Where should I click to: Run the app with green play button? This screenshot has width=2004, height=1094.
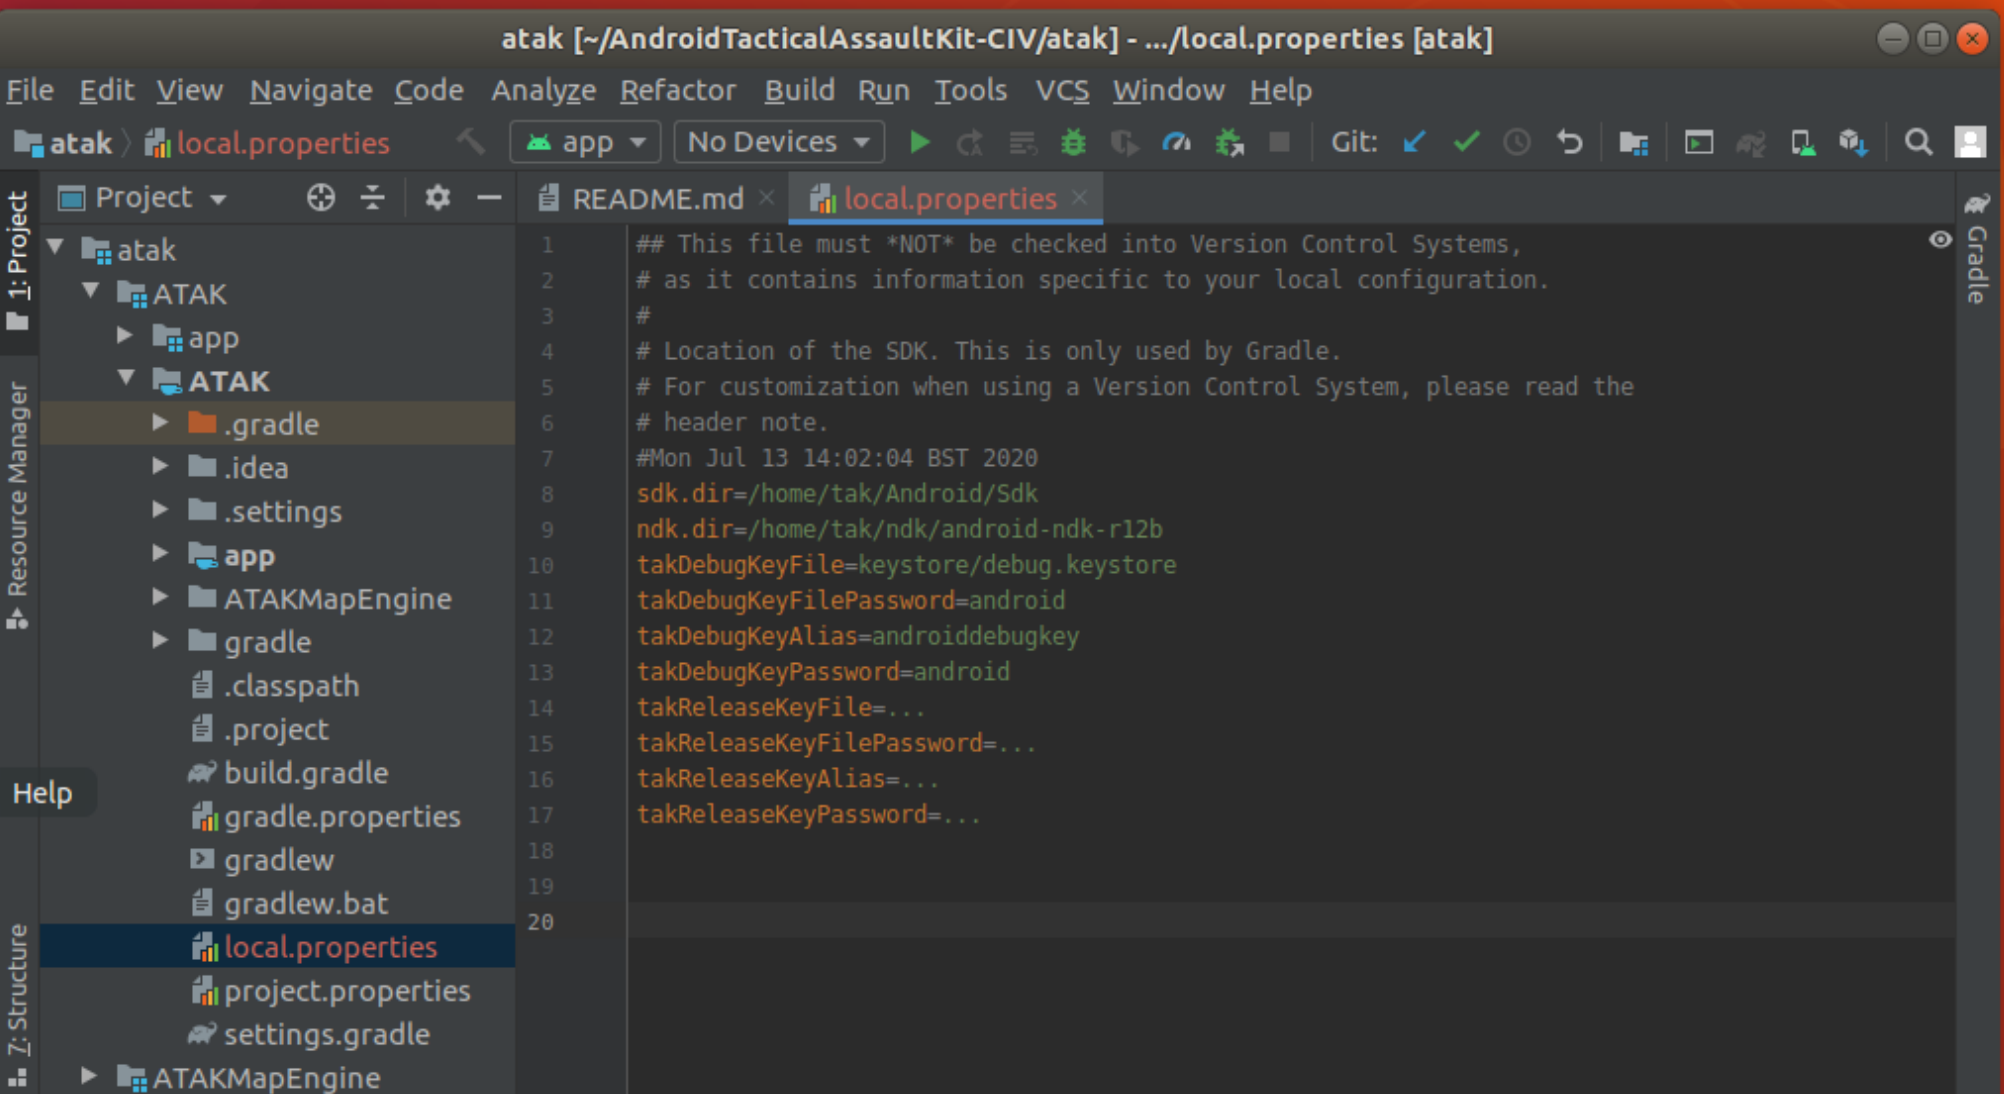pyautogui.click(x=919, y=142)
